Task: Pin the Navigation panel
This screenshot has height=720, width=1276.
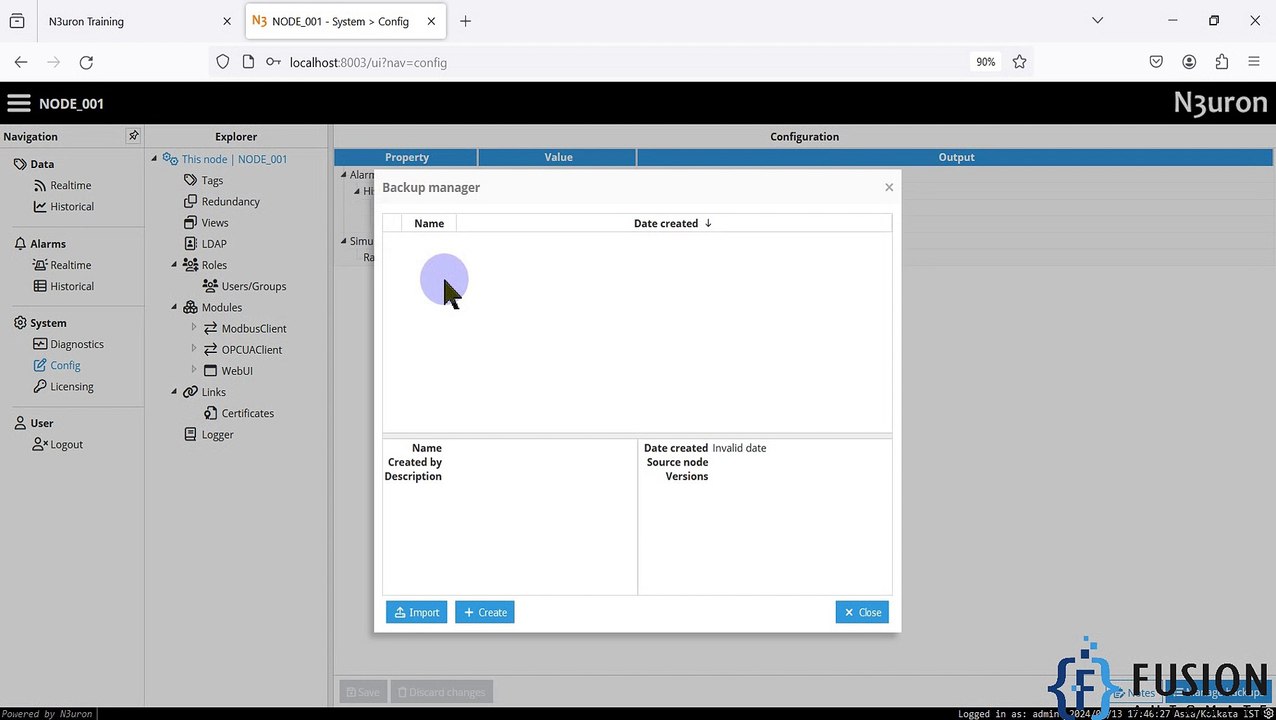Action: pos(133,136)
